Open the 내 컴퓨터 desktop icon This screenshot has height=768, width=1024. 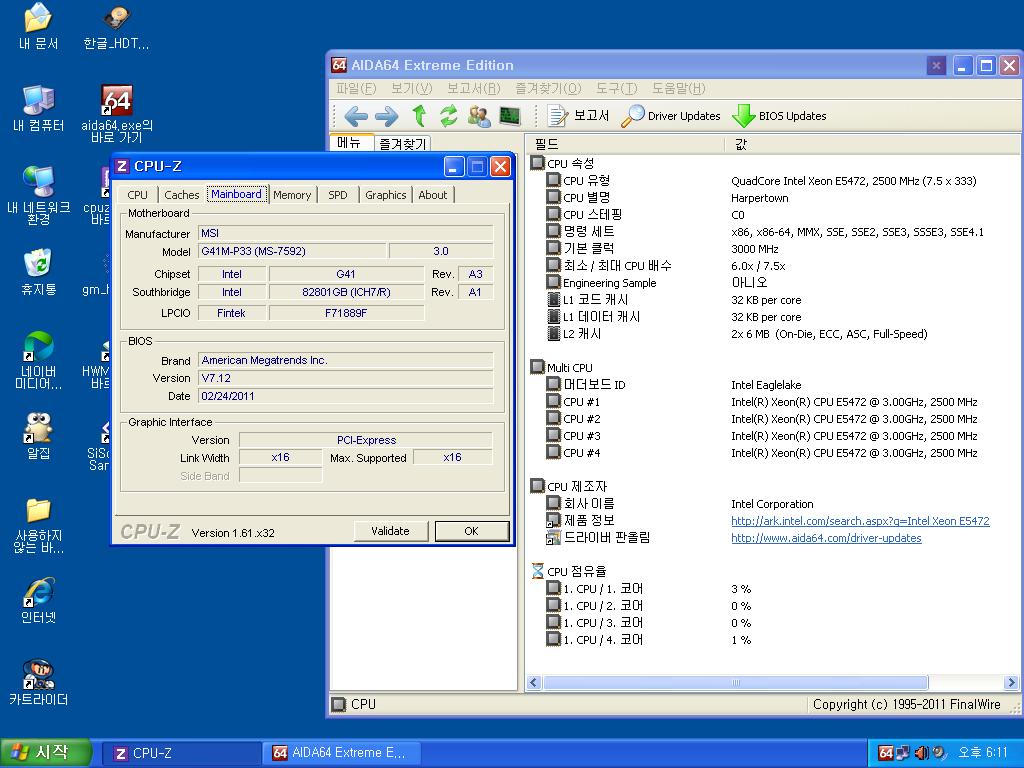click(x=39, y=108)
